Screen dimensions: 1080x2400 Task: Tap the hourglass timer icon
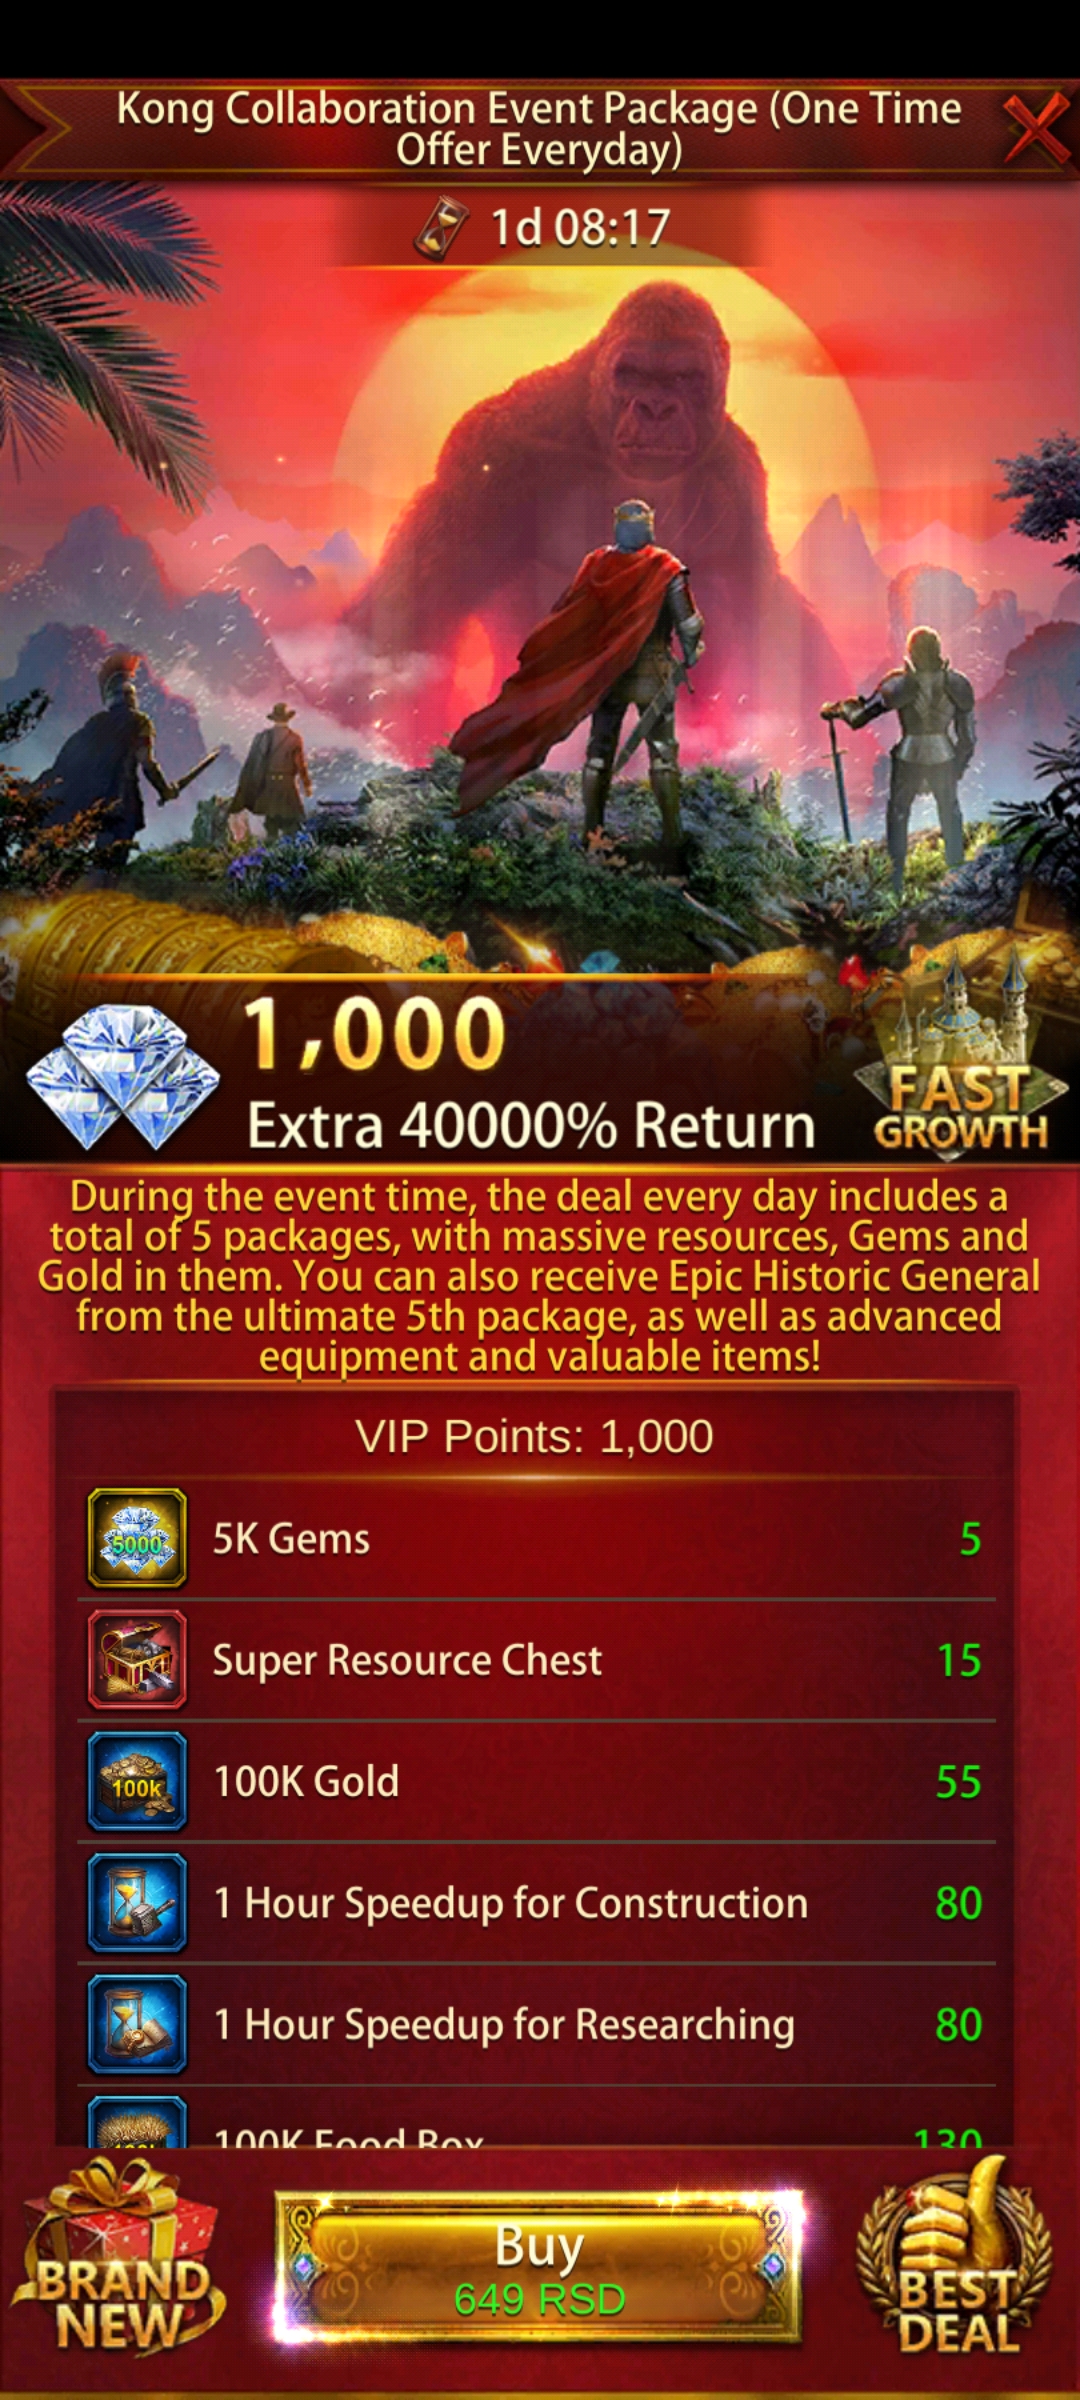[x=441, y=228]
